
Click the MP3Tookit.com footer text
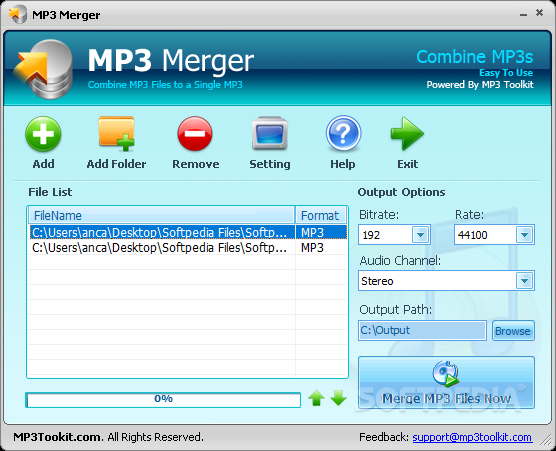58,437
